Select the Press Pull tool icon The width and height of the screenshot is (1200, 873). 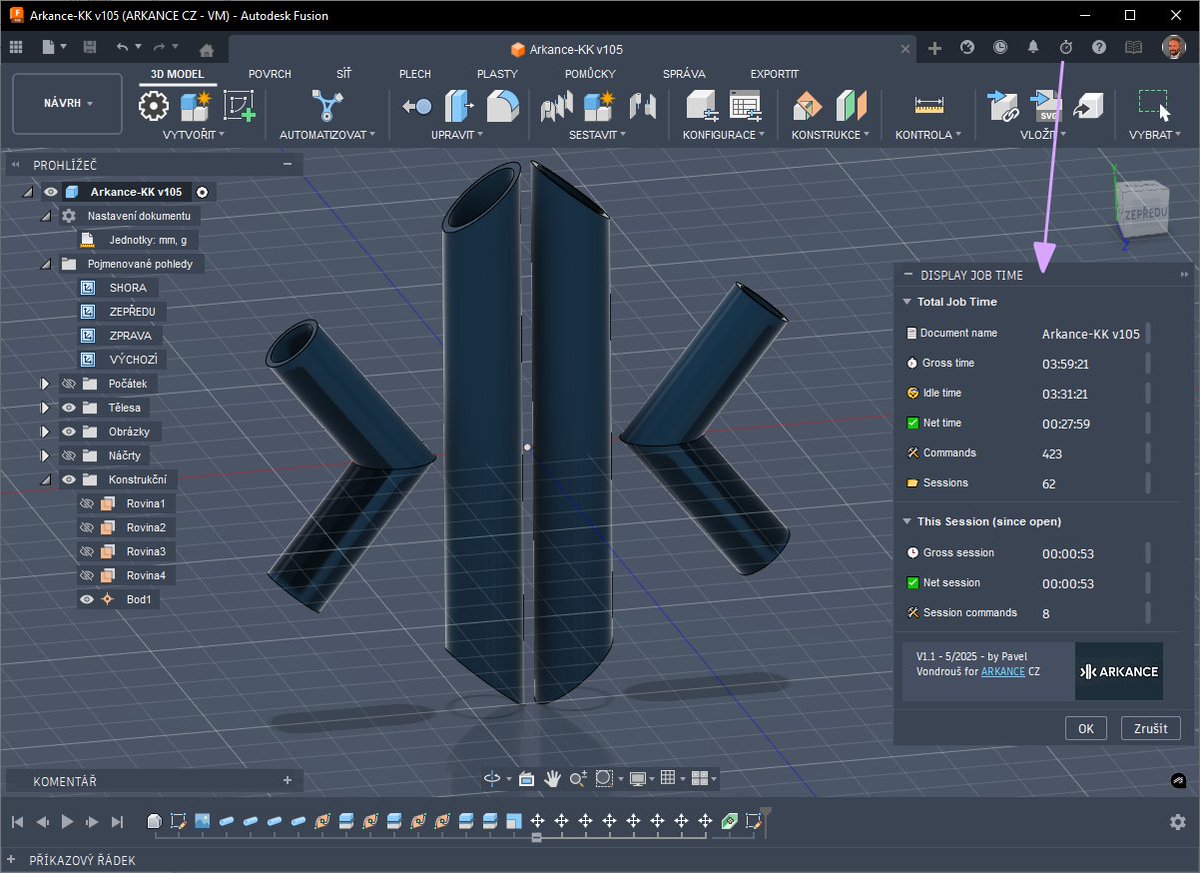[x=460, y=106]
